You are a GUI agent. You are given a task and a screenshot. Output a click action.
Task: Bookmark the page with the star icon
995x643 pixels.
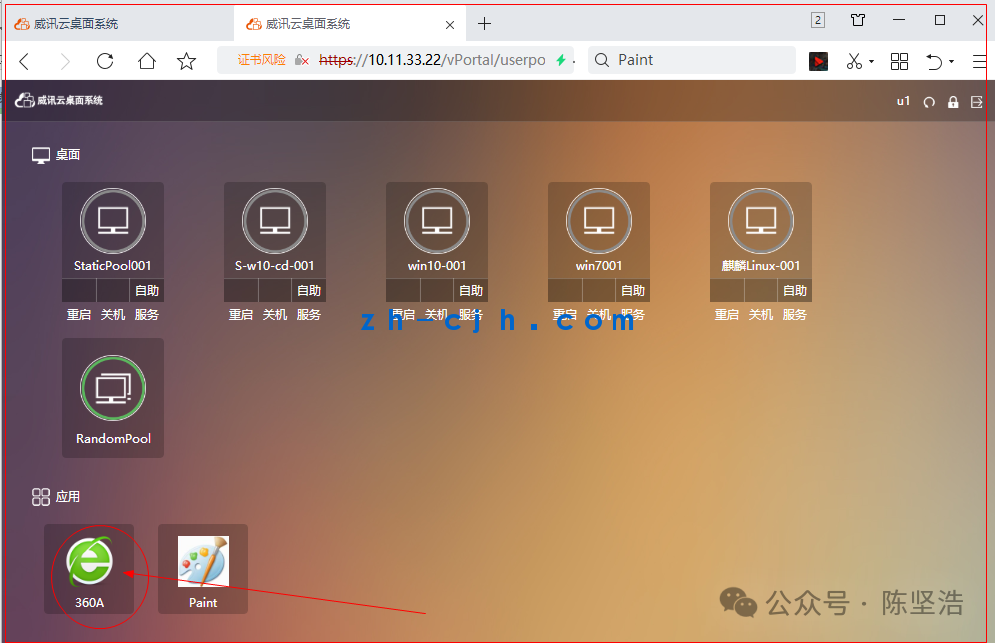coord(187,61)
